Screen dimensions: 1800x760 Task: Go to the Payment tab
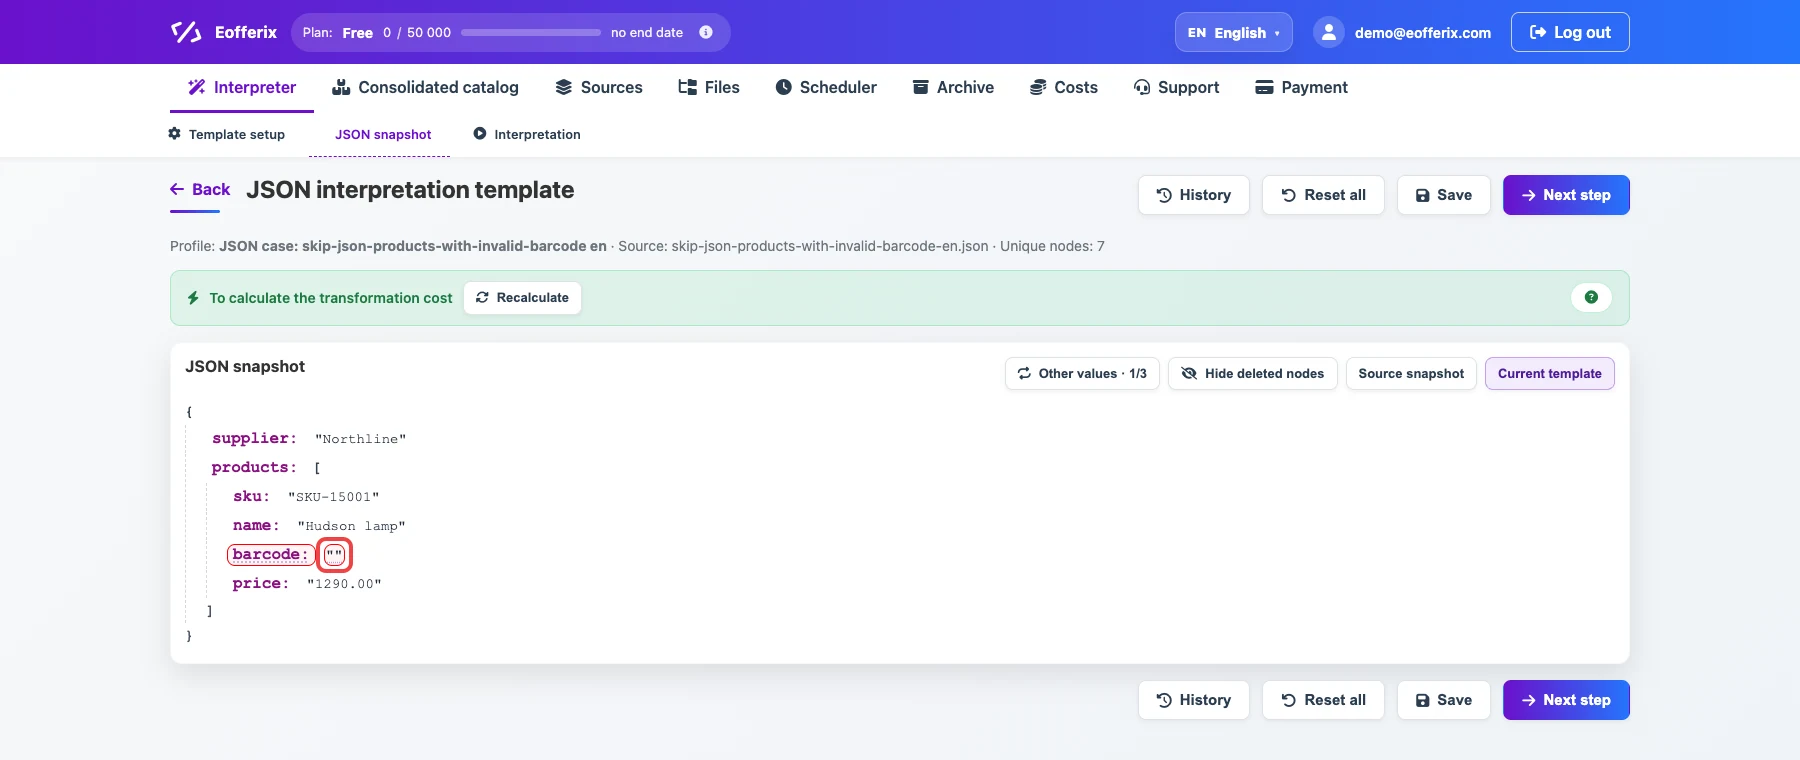1301,87
